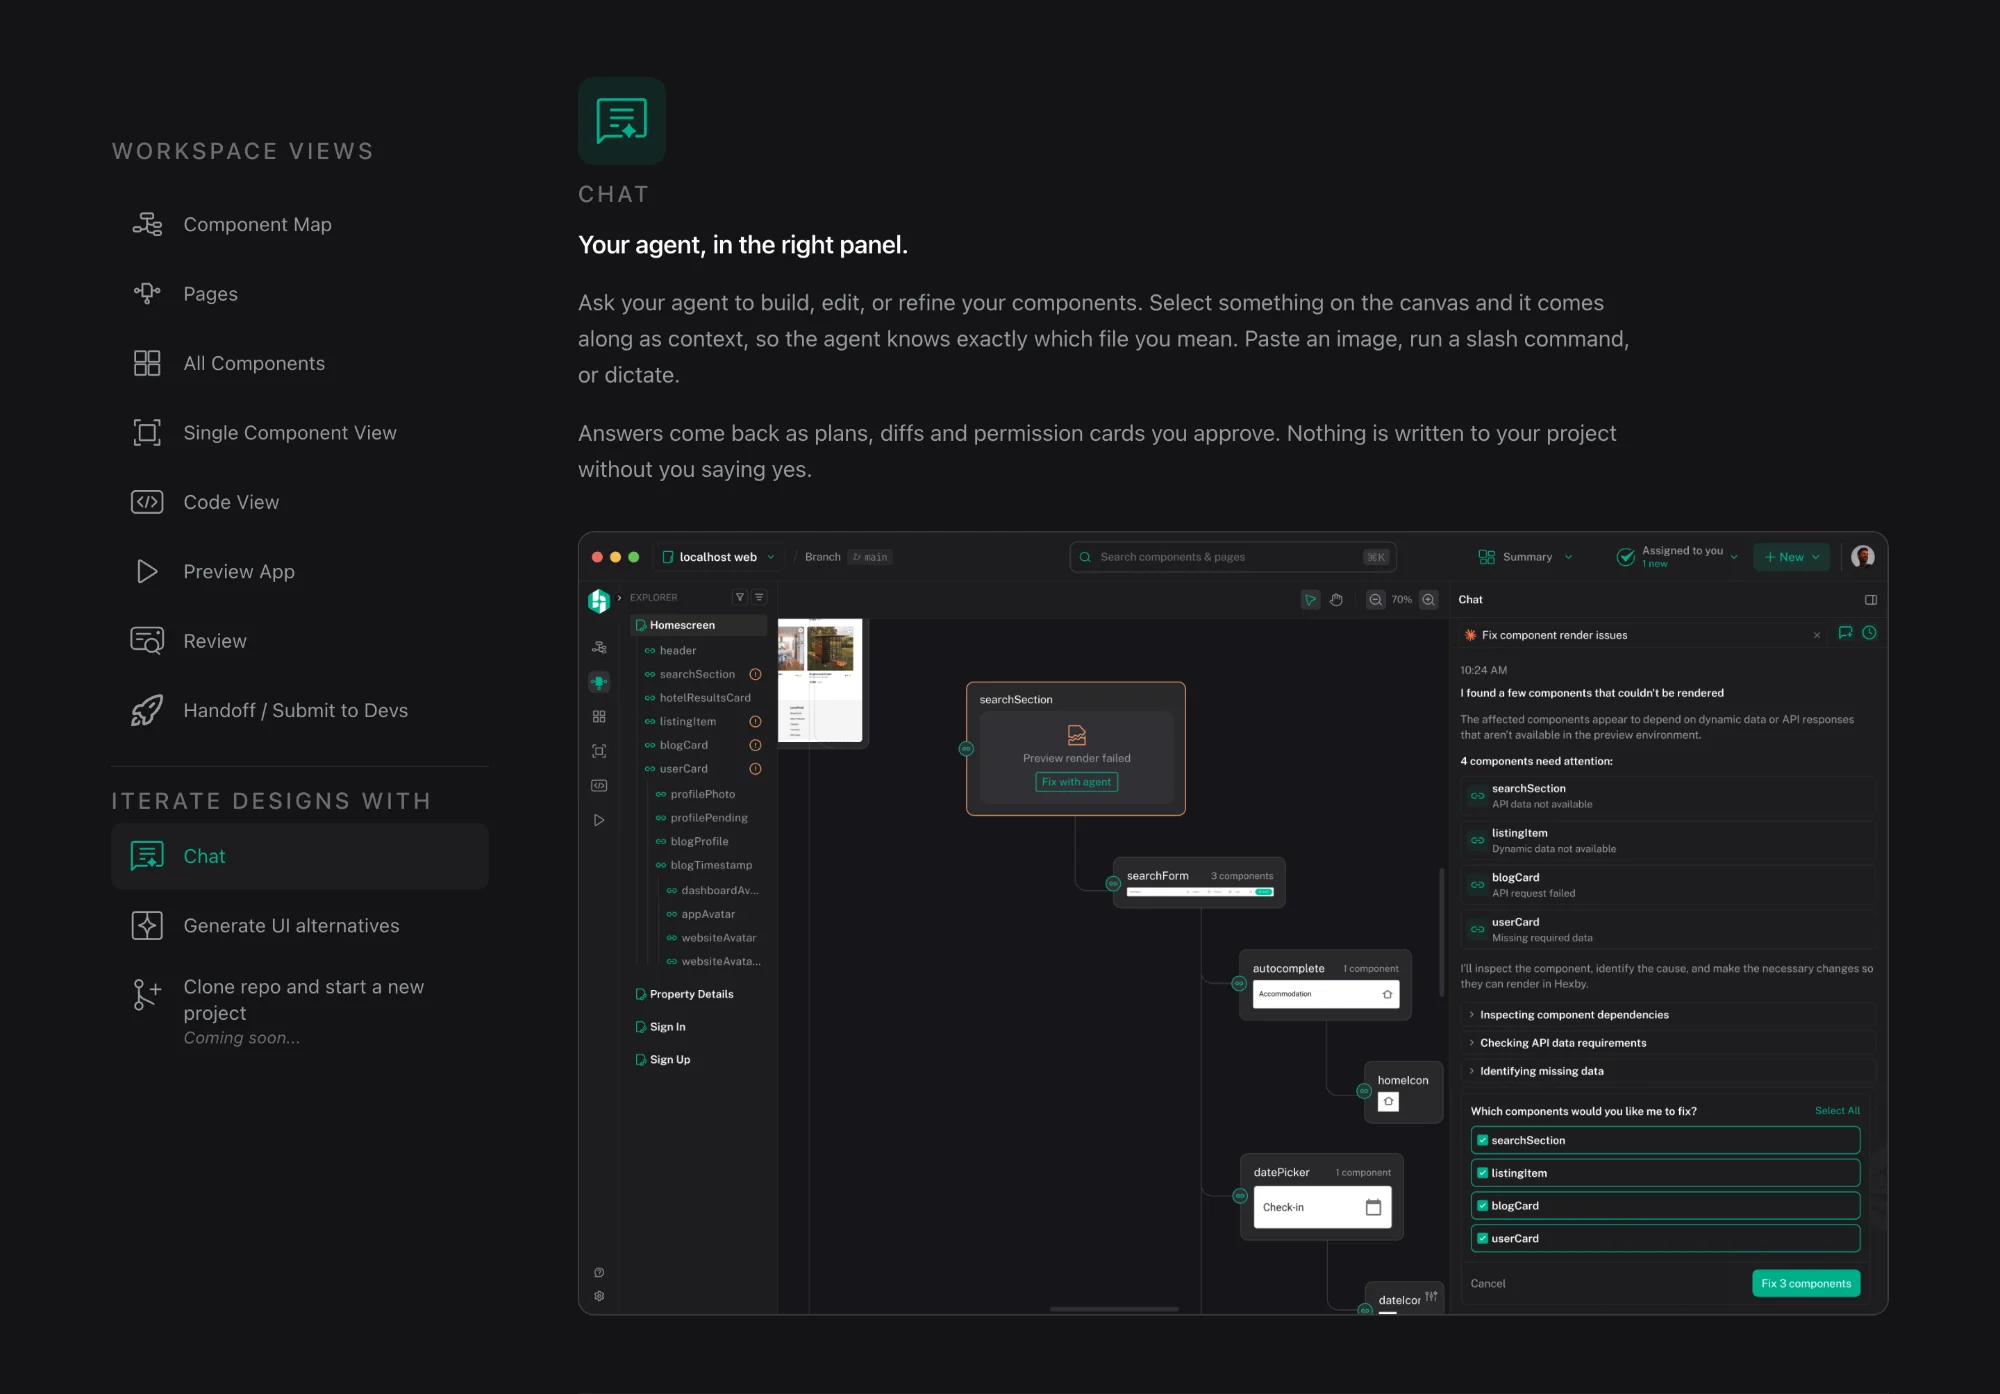
Task: Uncheck the userCard checkbox
Action: point(1482,1238)
